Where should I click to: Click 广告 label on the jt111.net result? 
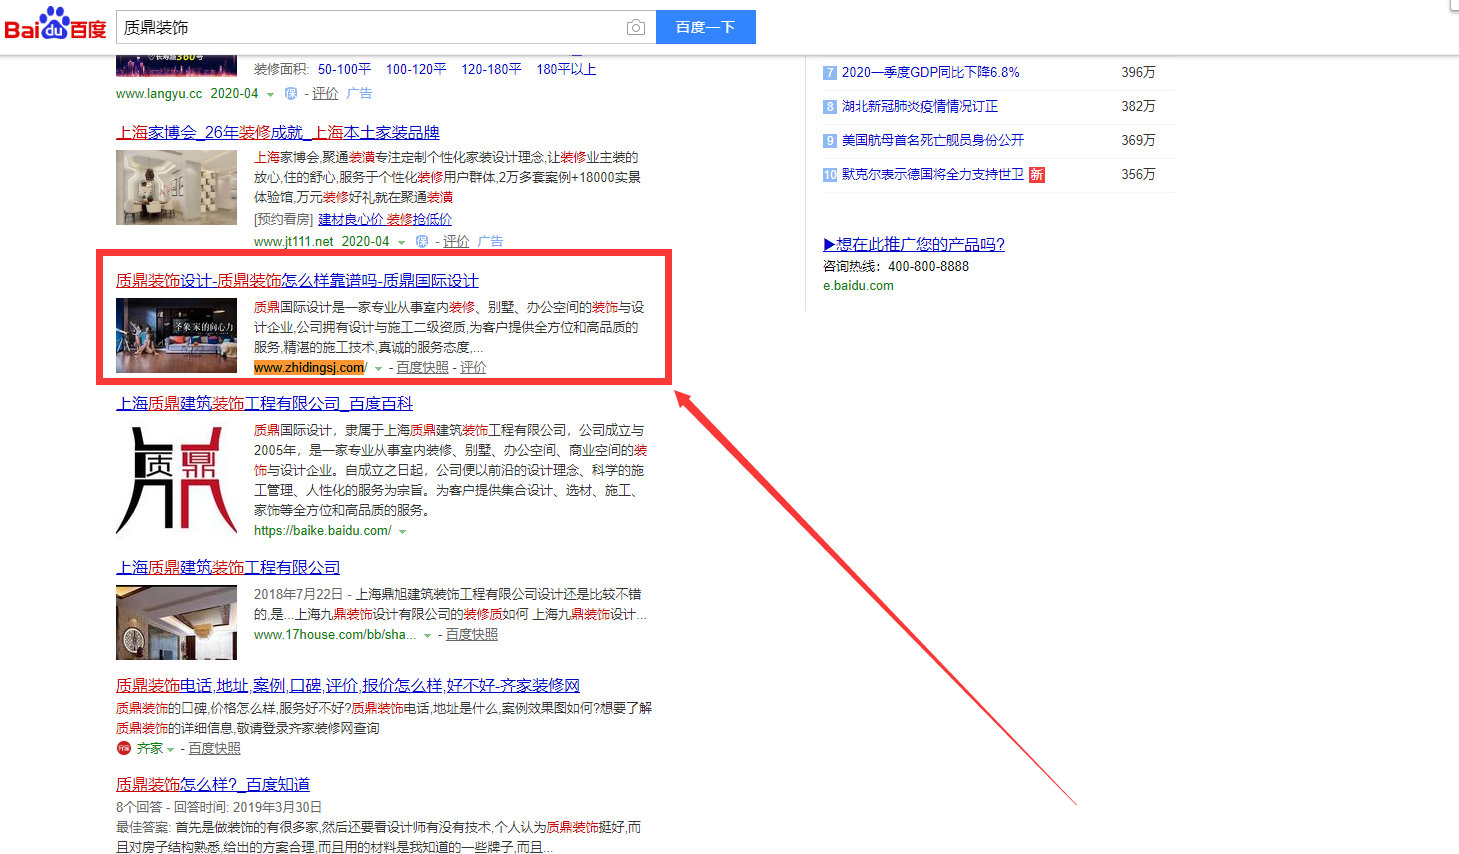(x=490, y=242)
